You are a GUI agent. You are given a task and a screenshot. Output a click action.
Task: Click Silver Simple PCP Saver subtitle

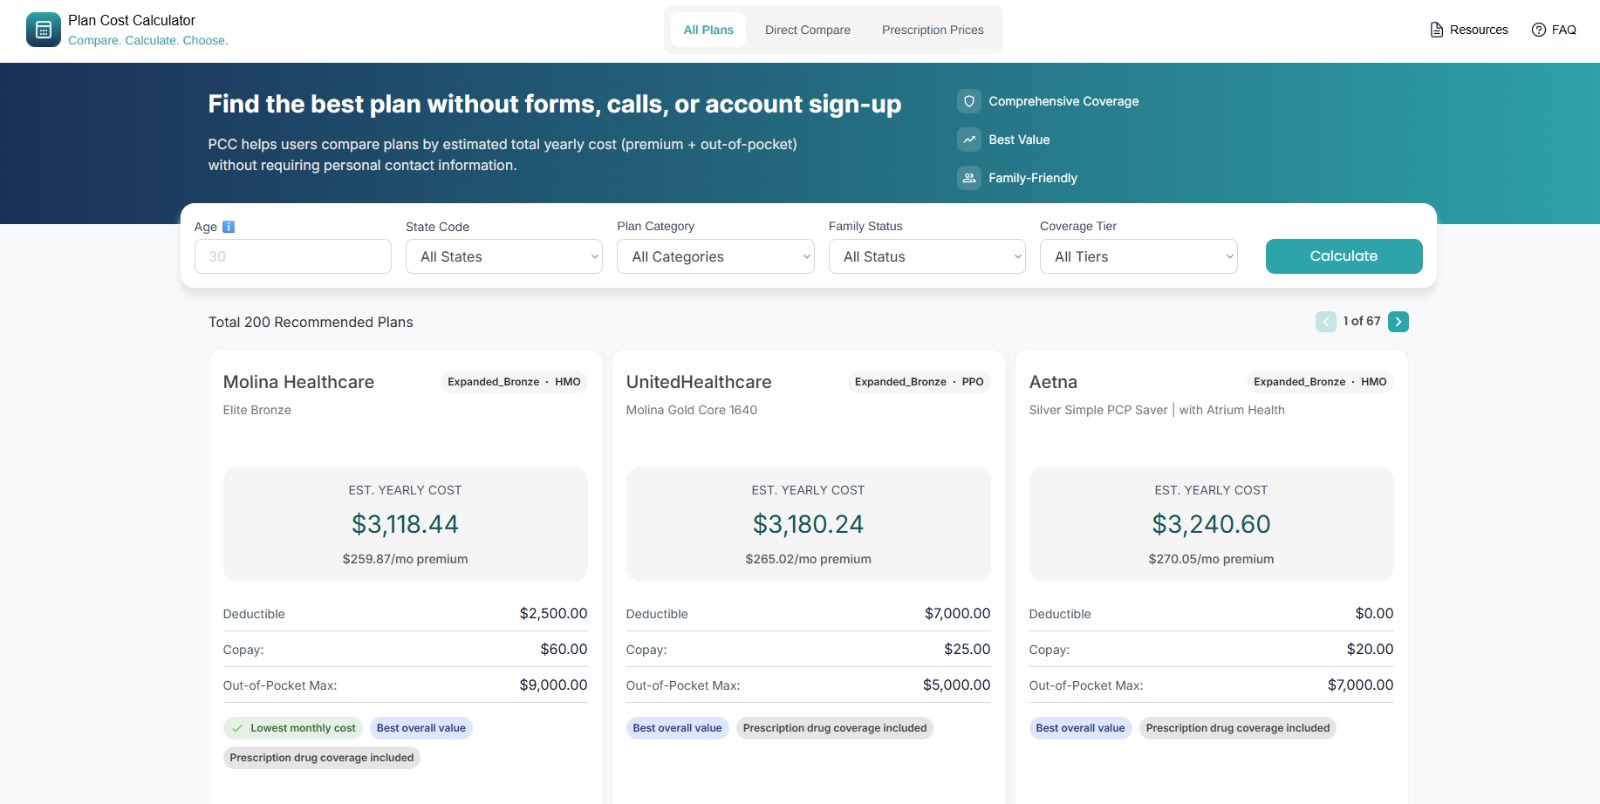pyautogui.click(x=1157, y=410)
